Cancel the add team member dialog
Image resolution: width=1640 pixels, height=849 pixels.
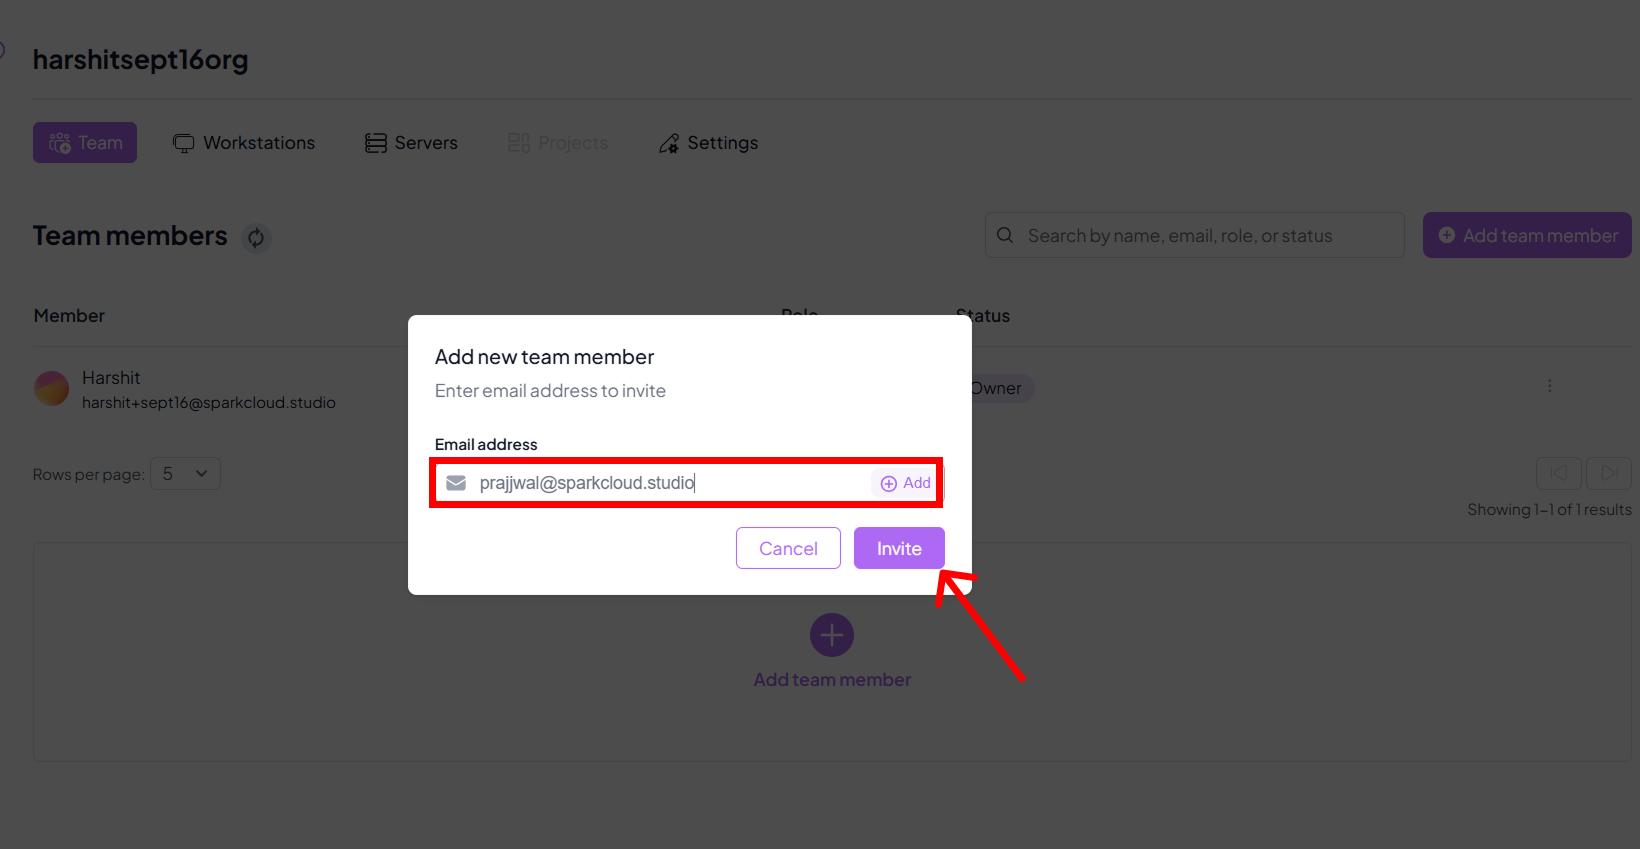coord(788,548)
